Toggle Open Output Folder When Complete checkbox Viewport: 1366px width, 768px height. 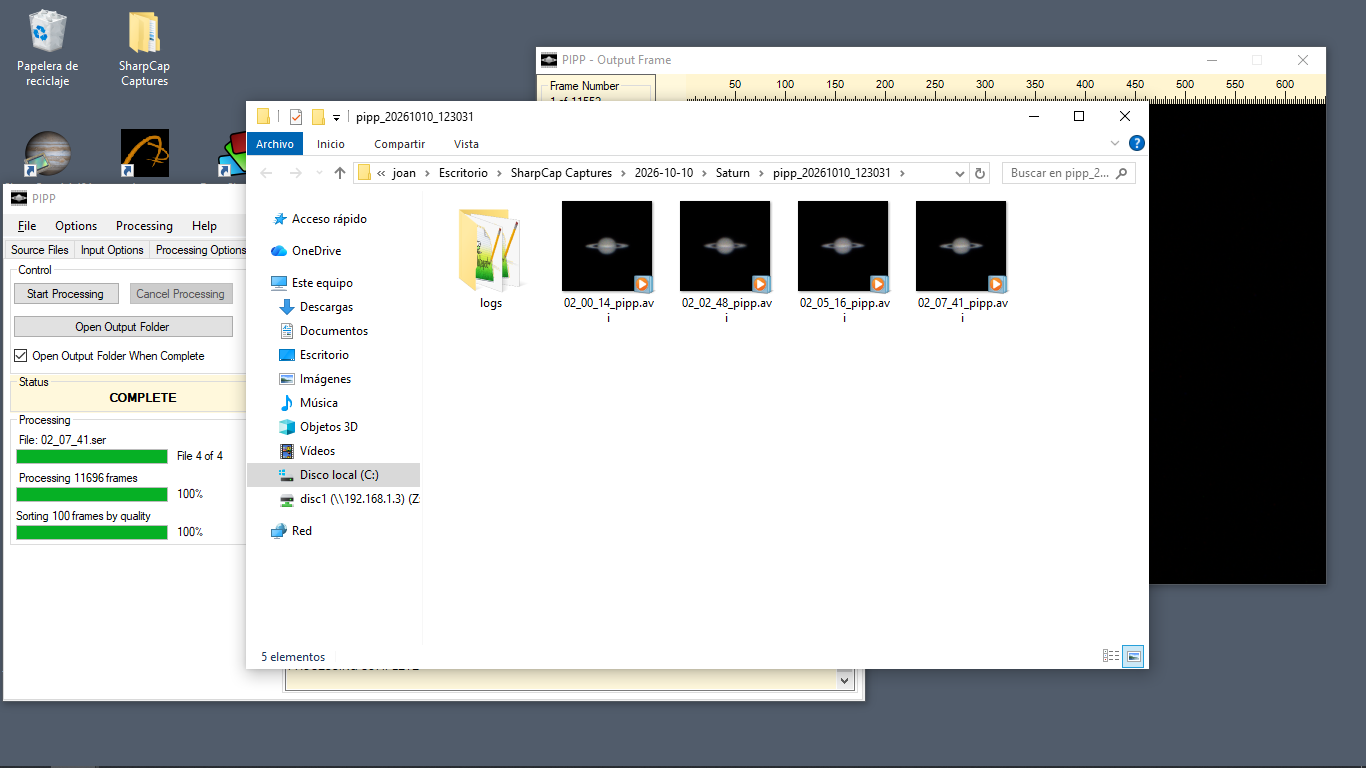(x=21, y=356)
